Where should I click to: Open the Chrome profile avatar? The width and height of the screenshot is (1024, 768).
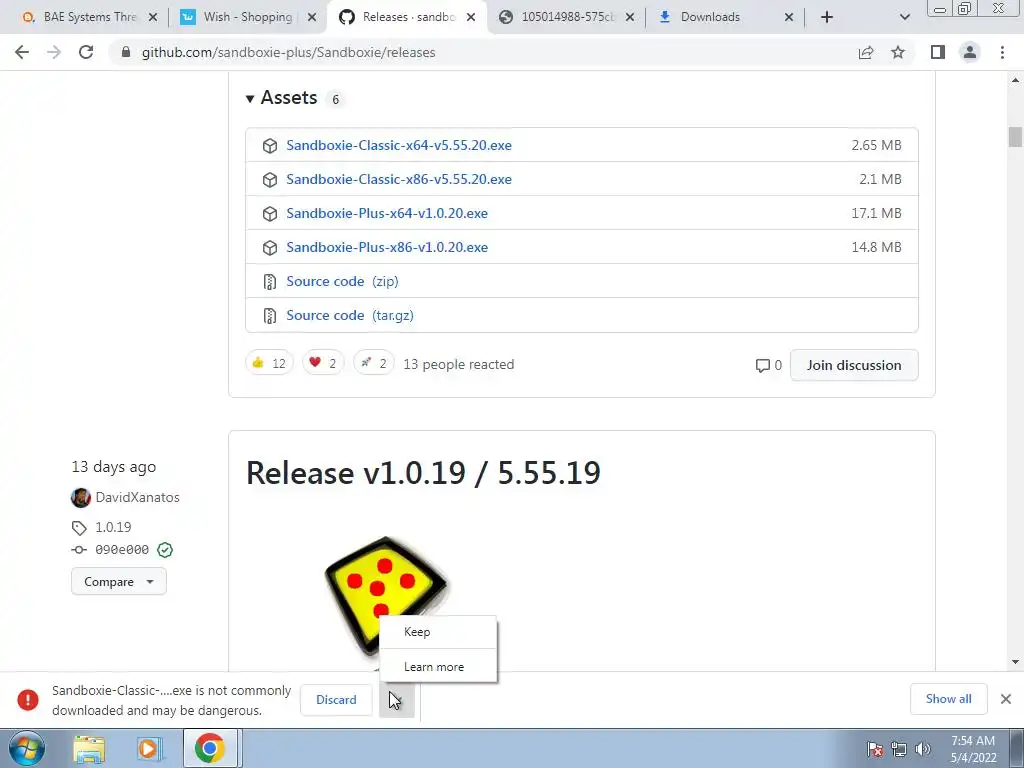click(x=970, y=52)
